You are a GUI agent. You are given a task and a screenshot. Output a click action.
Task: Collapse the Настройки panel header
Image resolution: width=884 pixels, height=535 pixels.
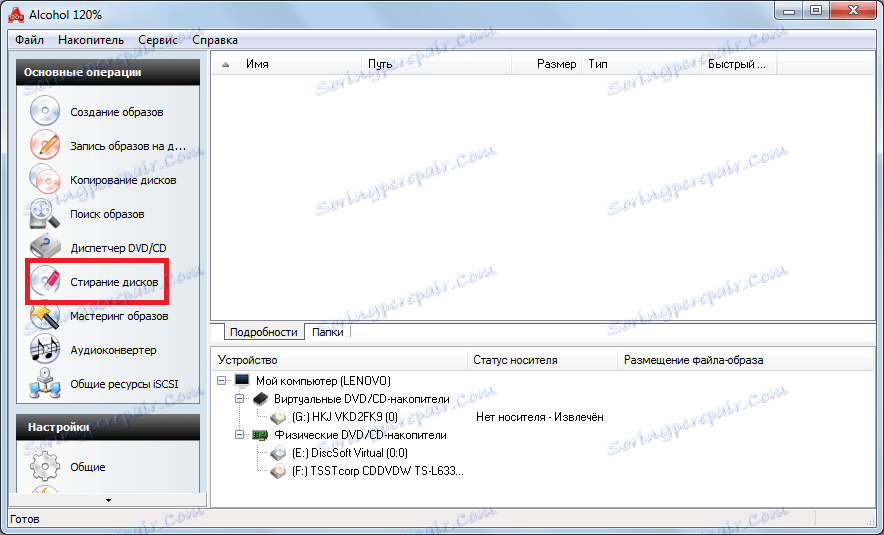[x=108, y=427]
